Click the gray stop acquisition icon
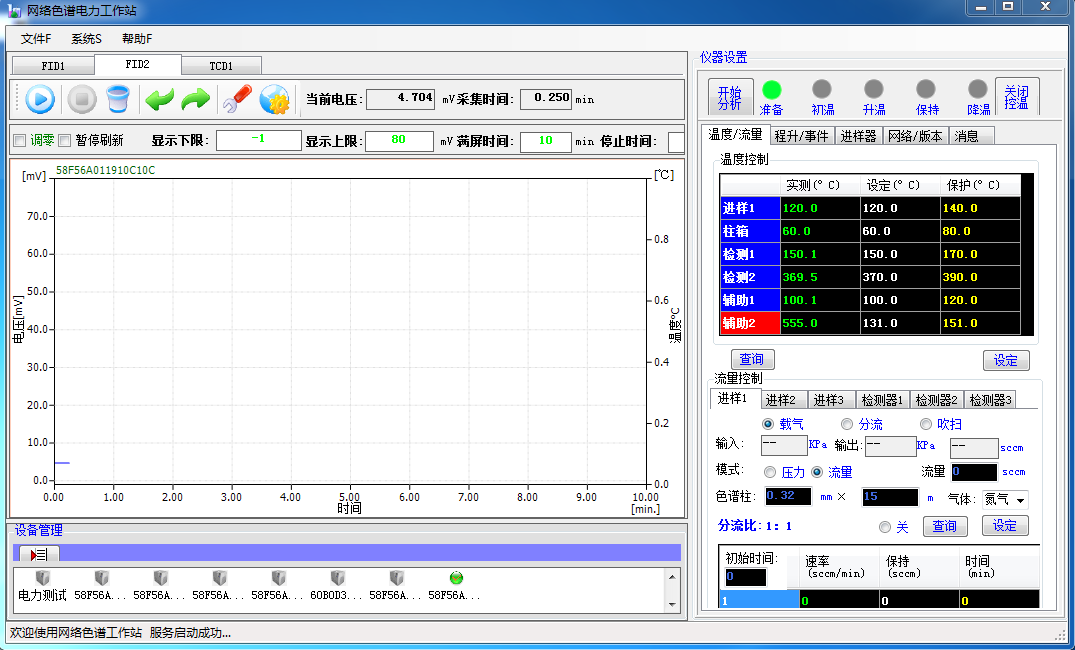The width and height of the screenshot is (1075, 650). pyautogui.click(x=81, y=99)
